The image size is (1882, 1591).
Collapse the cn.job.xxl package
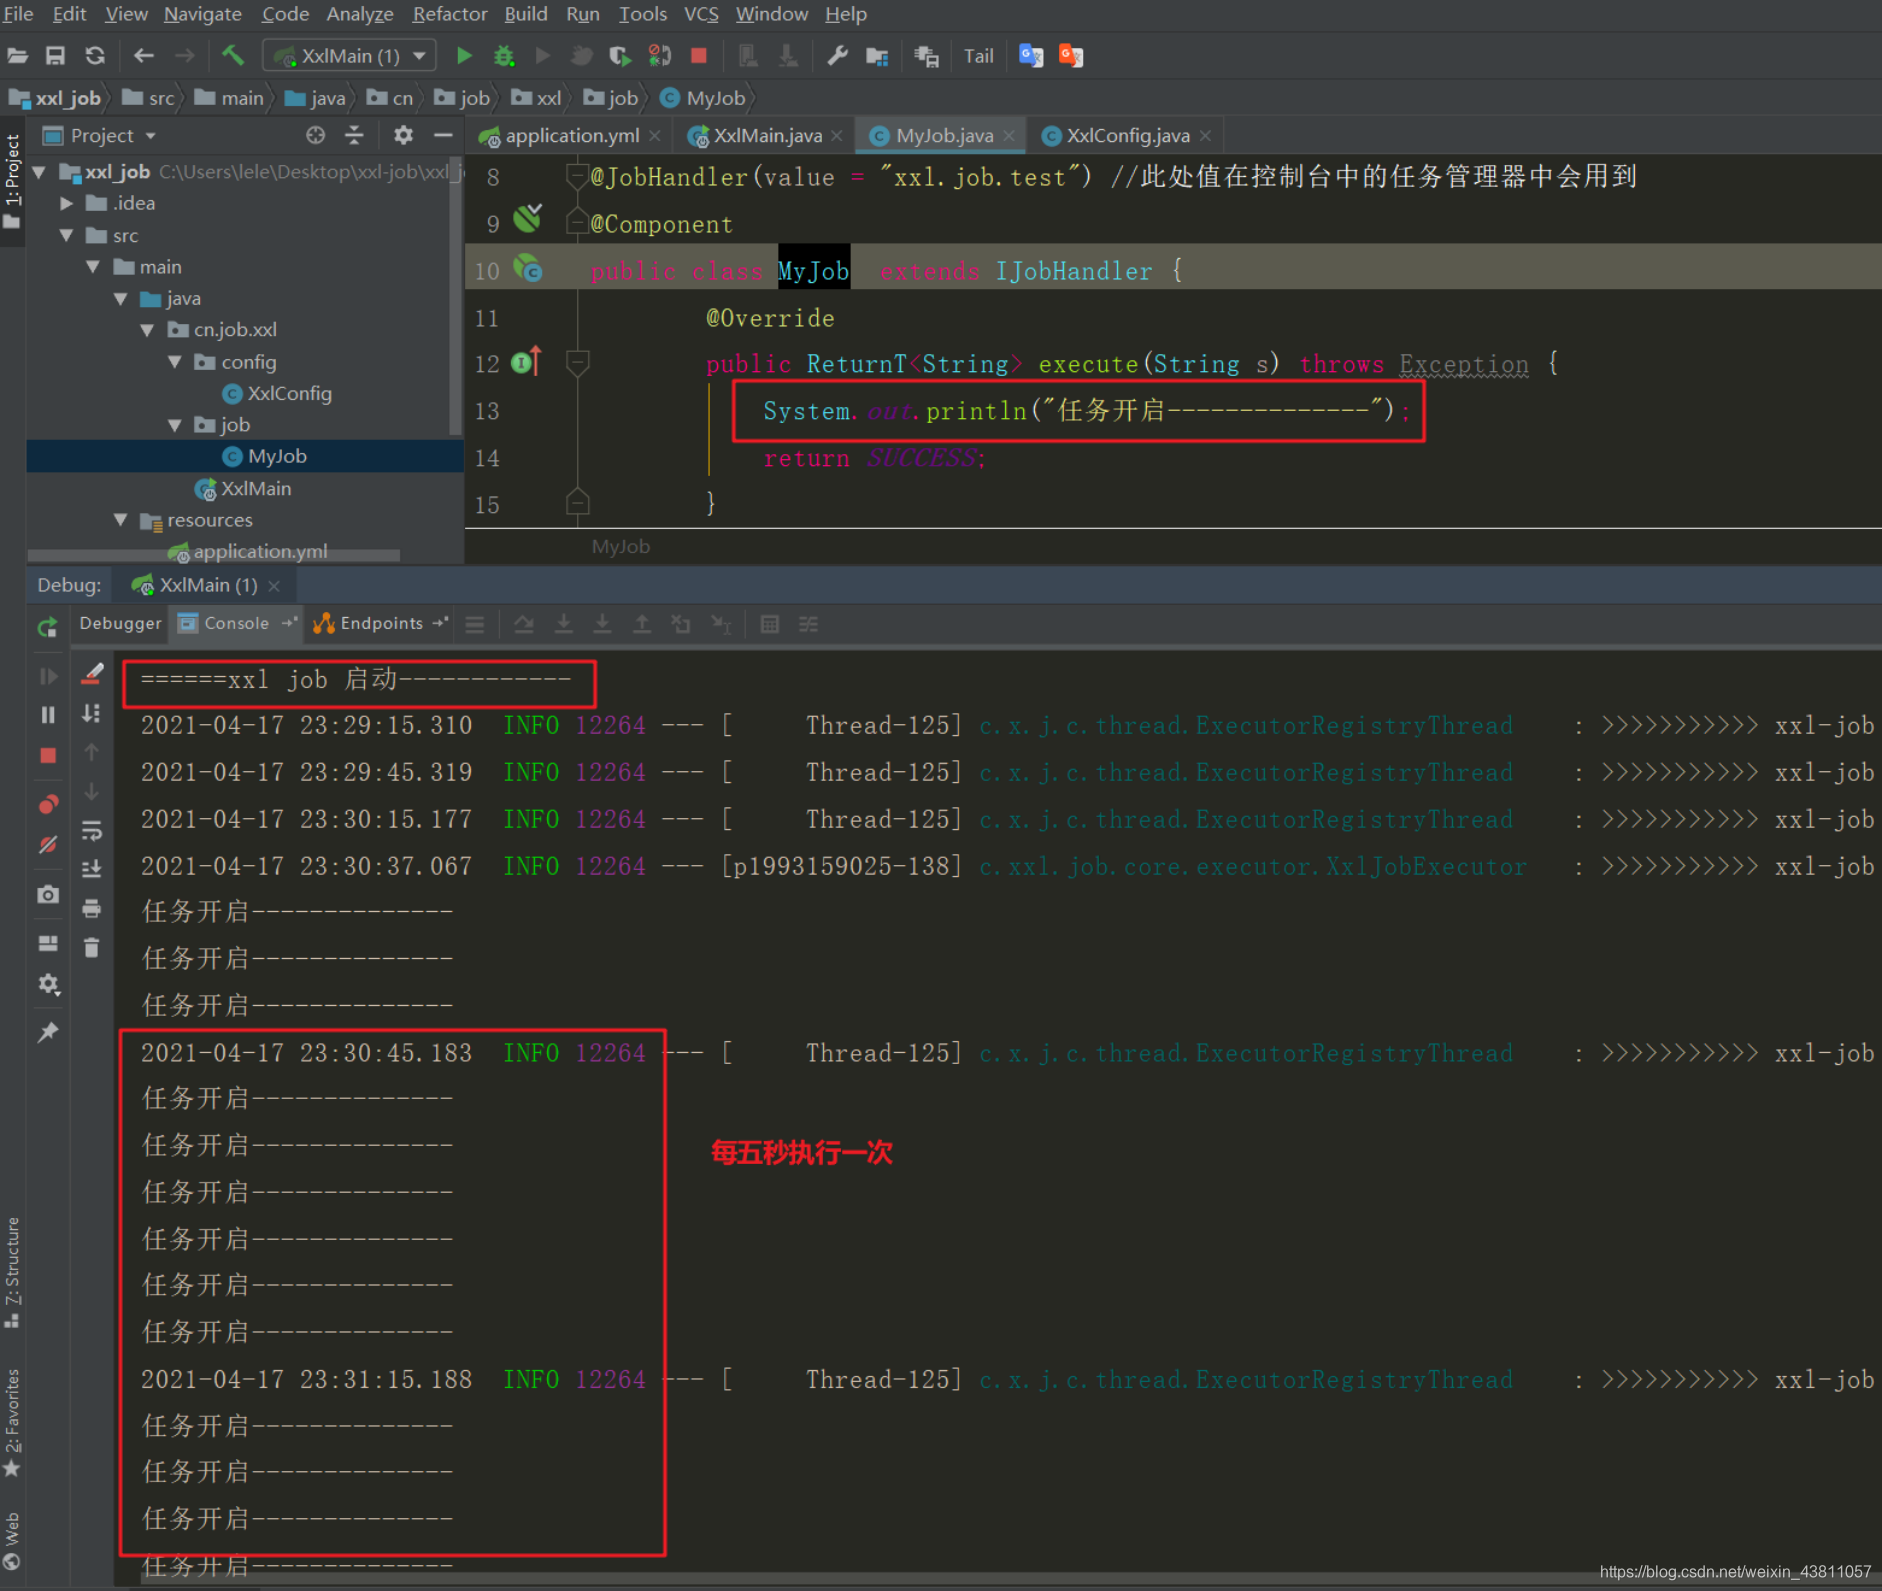[148, 330]
